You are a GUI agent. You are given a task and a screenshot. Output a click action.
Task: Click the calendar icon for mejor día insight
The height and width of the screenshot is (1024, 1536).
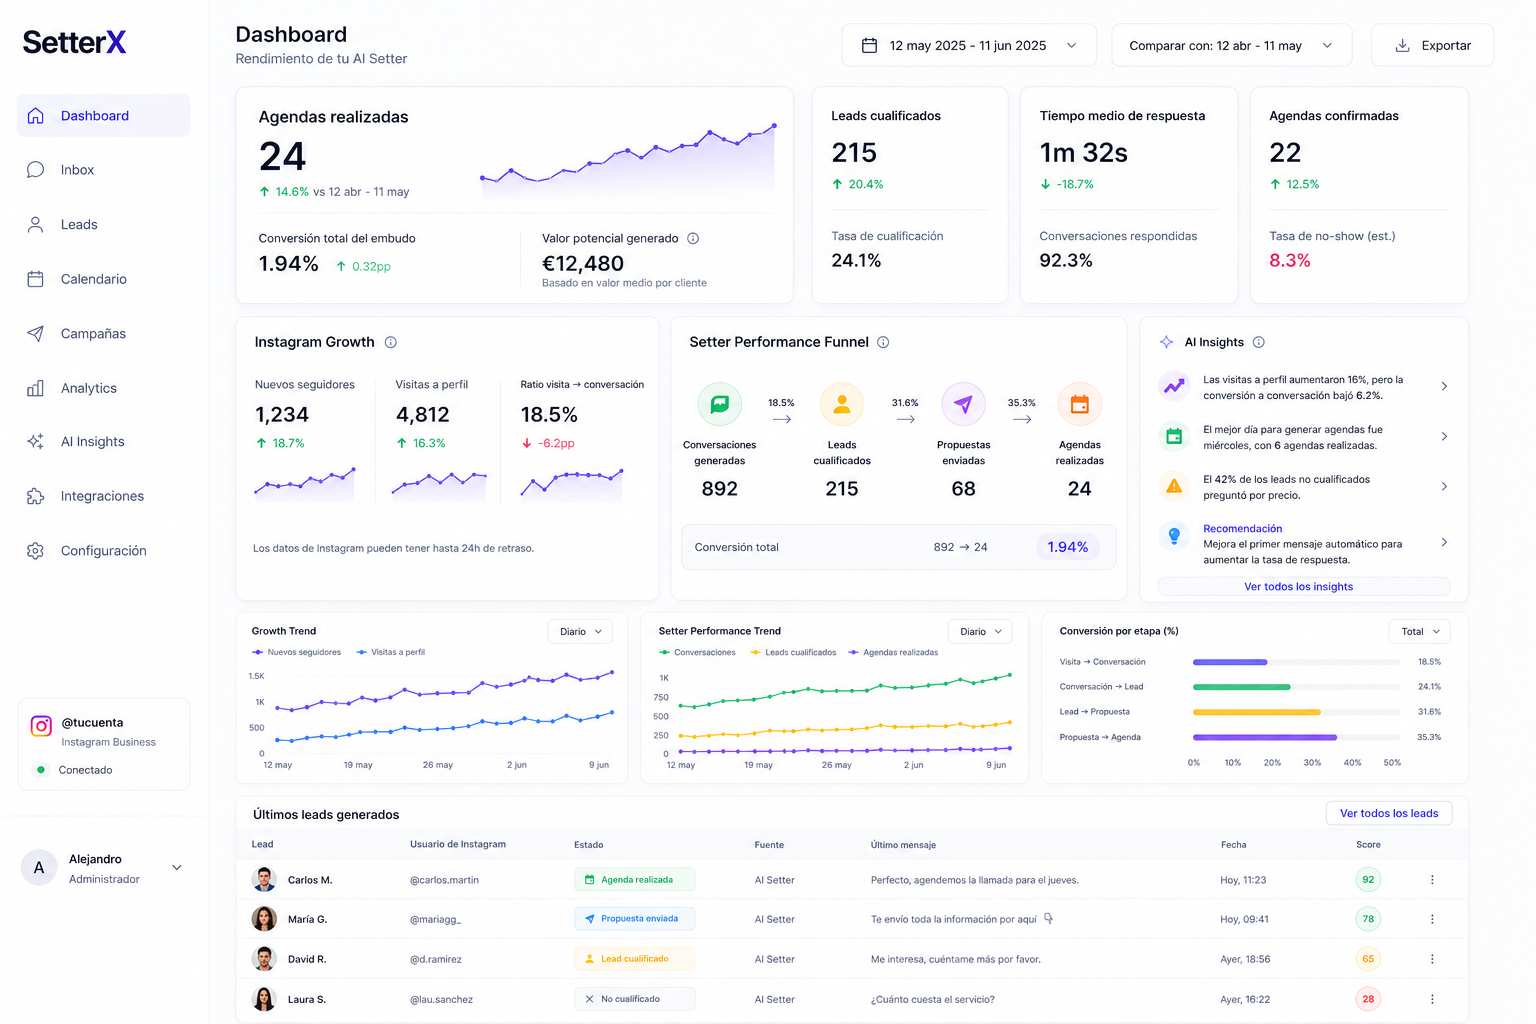[x=1174, y=436]
